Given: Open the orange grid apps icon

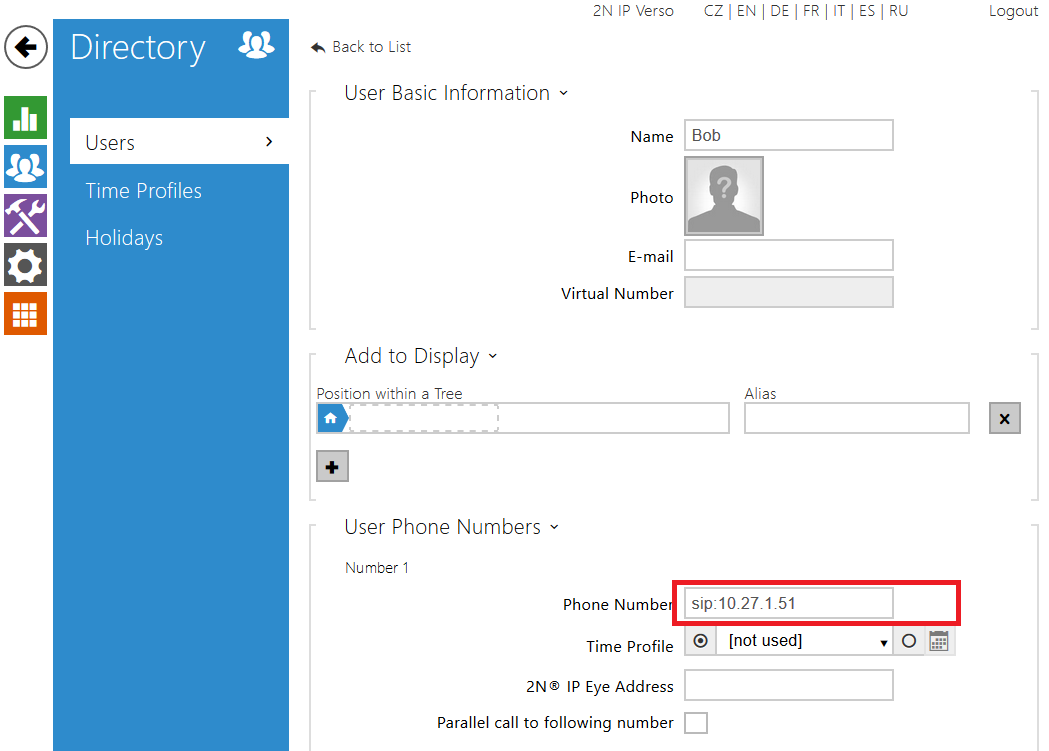Looking at the screenshot, I should click(x=25, y=314).
